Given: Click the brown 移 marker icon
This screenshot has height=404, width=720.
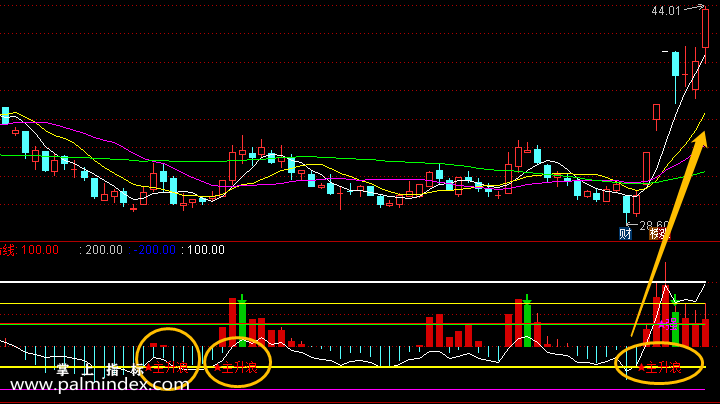Looking at the screenshot, I should [x=655, y=234].
